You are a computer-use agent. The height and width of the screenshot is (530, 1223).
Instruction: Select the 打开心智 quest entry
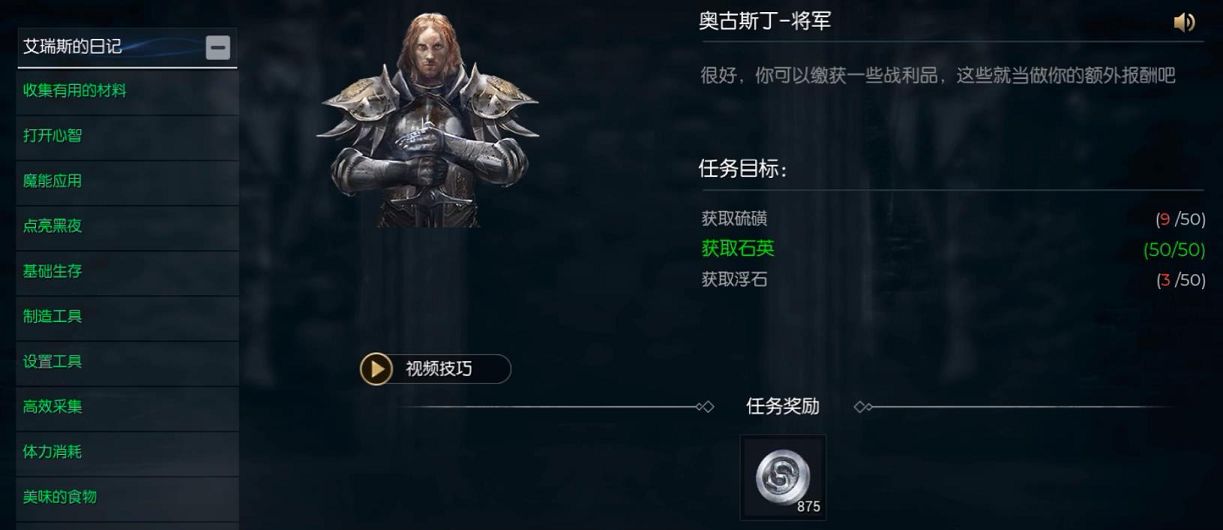(x=127, y=136)
